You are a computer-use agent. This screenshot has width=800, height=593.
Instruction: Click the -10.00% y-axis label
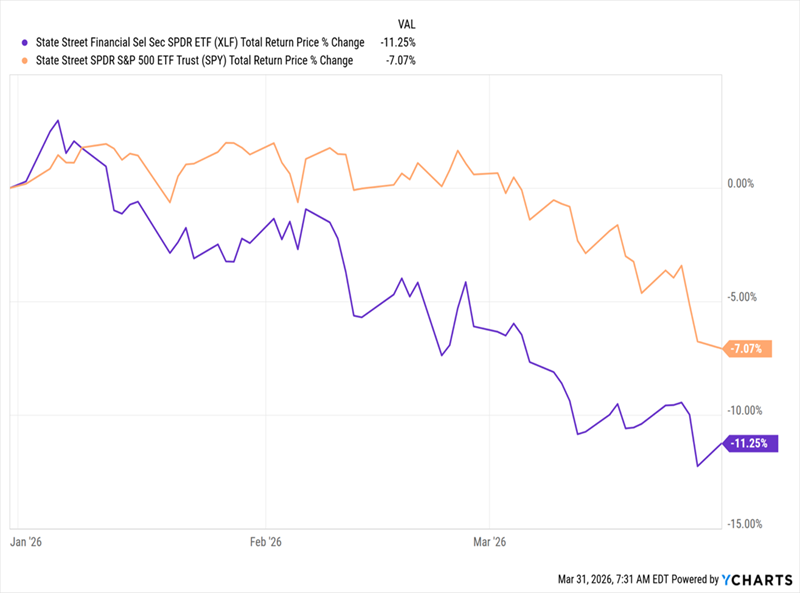pyautogui.click(x=744, y=410)
